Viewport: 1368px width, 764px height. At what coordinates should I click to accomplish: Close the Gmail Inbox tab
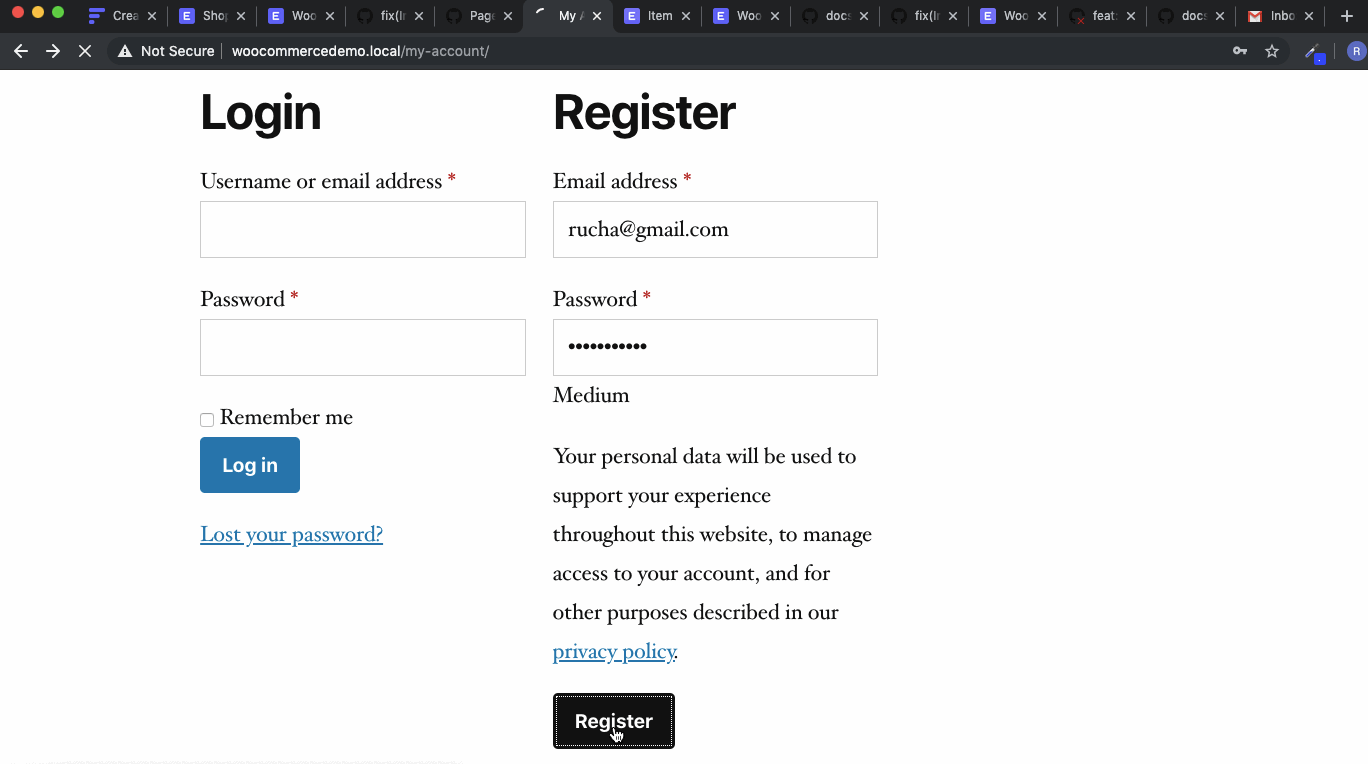click(x=1311, y=16)
